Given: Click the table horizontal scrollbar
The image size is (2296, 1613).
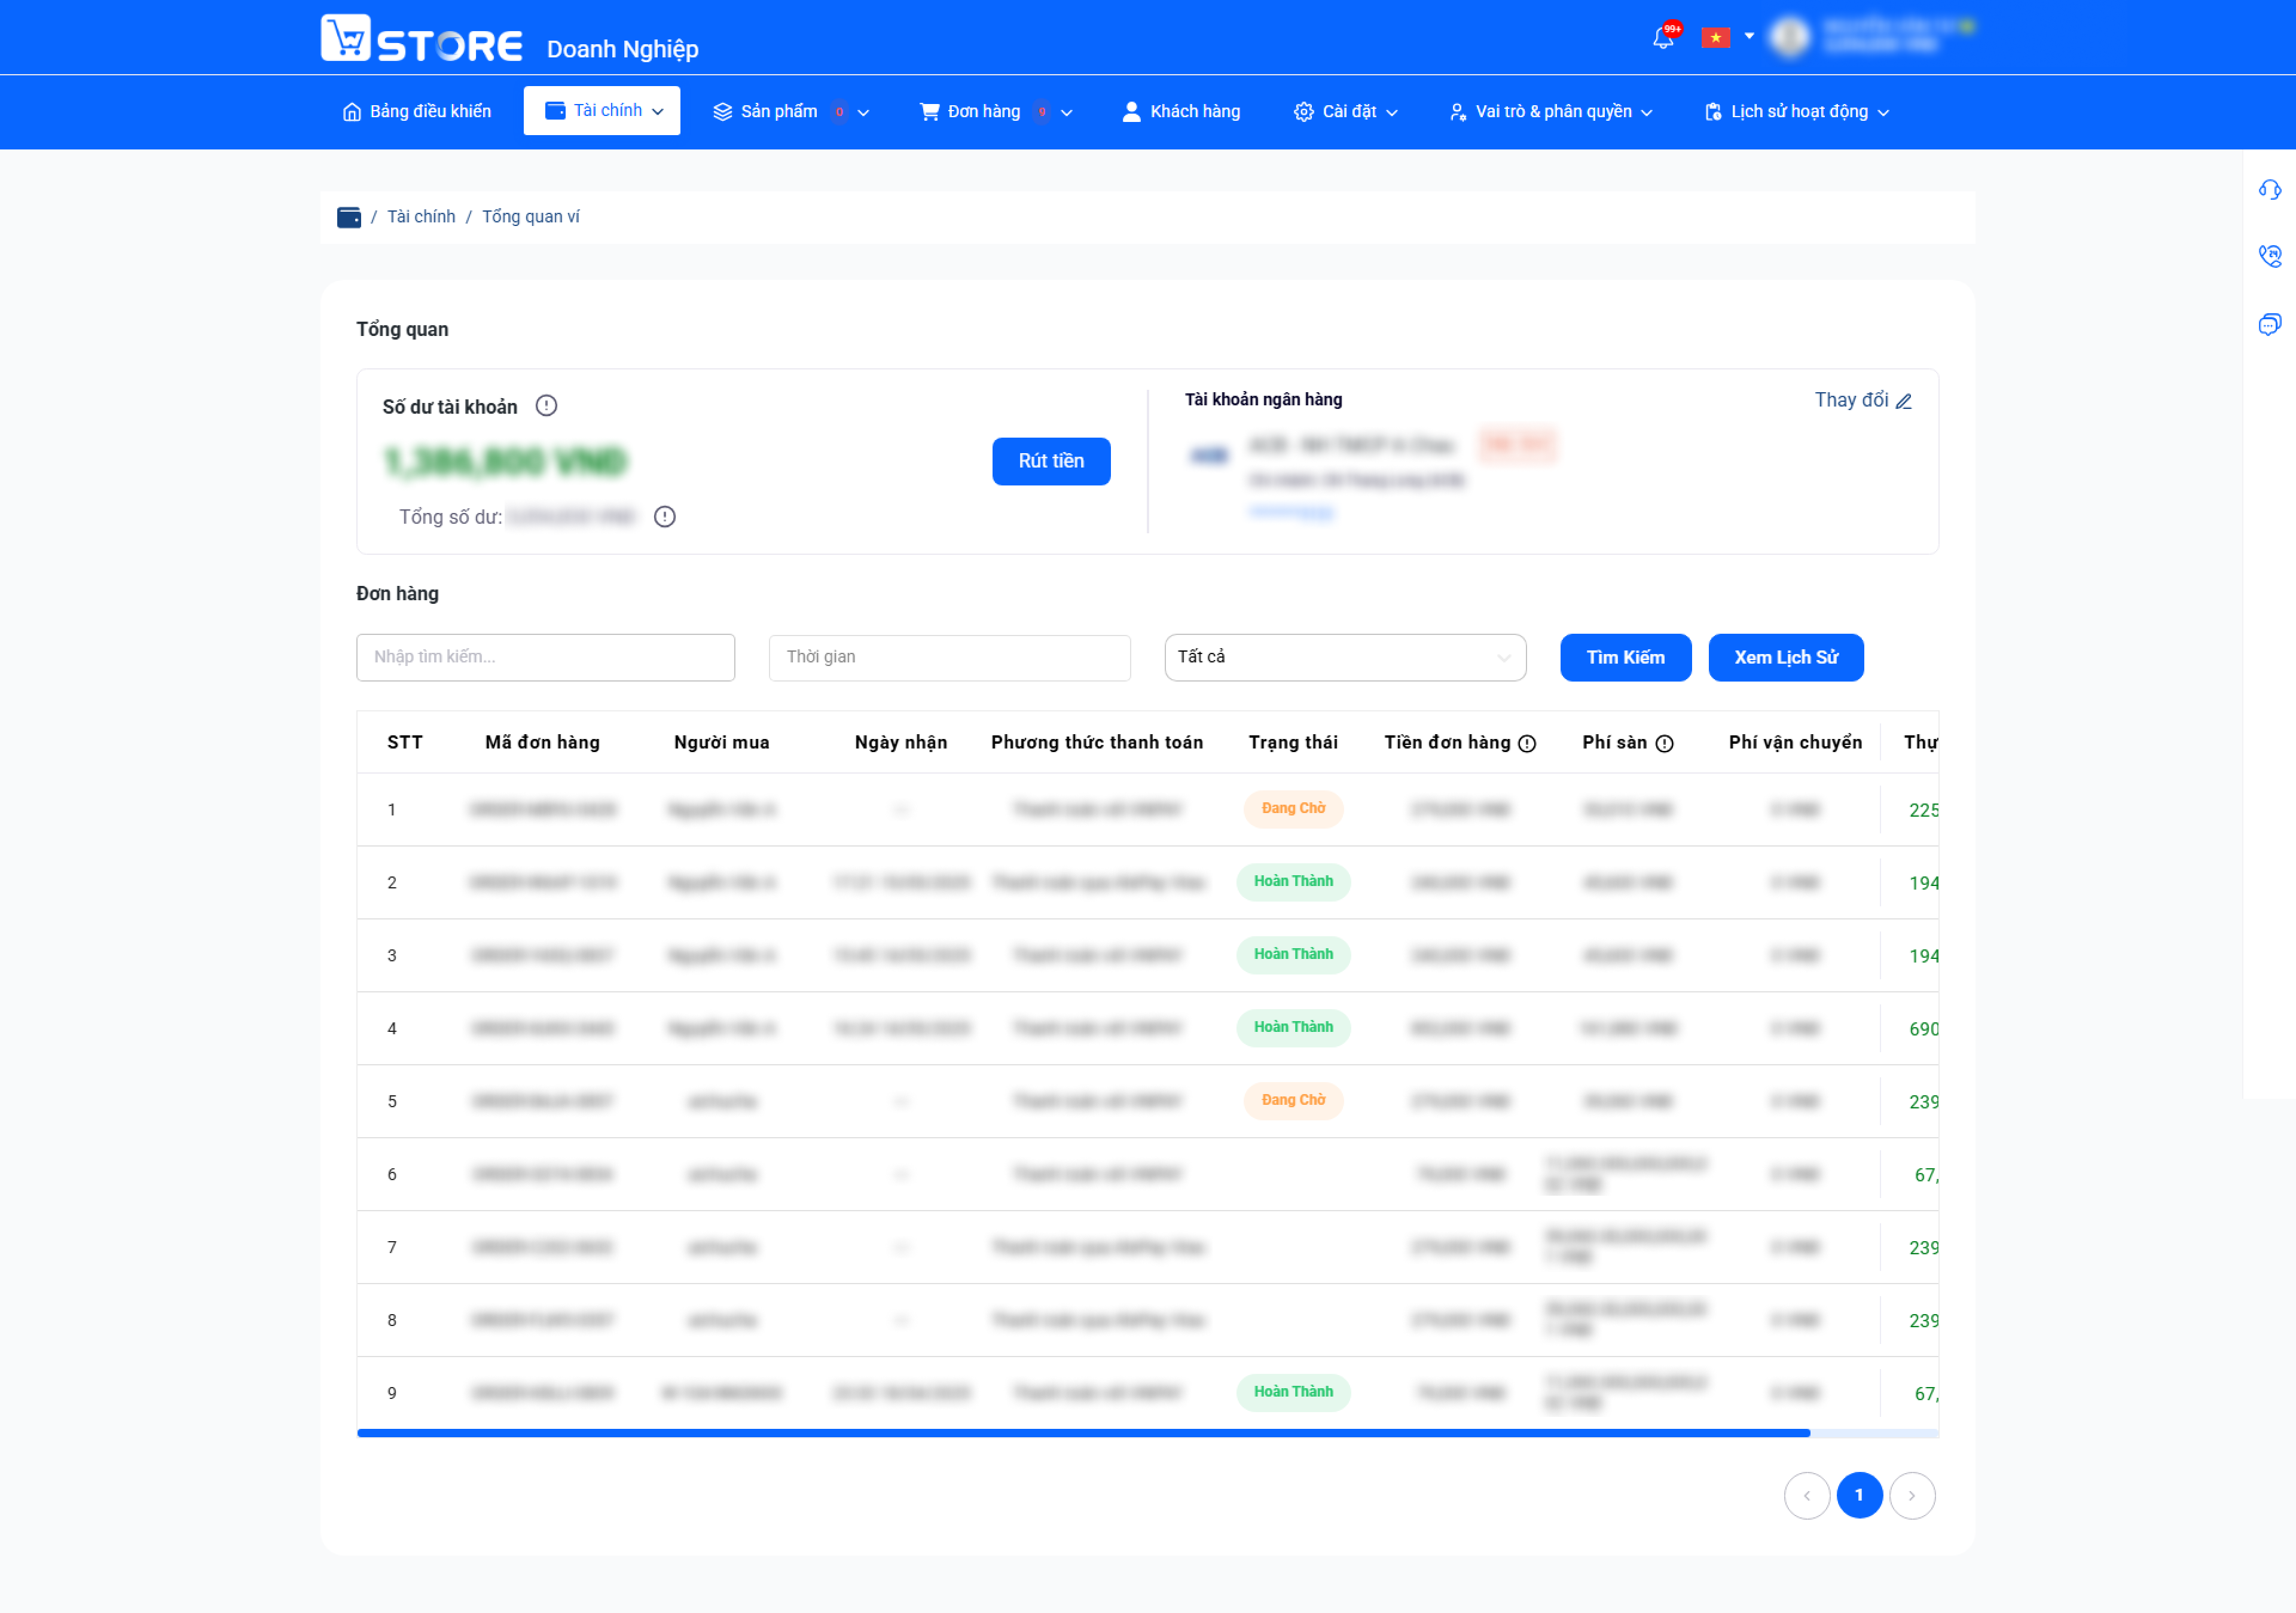Looking at the screenshot, I should 1083,1433.
